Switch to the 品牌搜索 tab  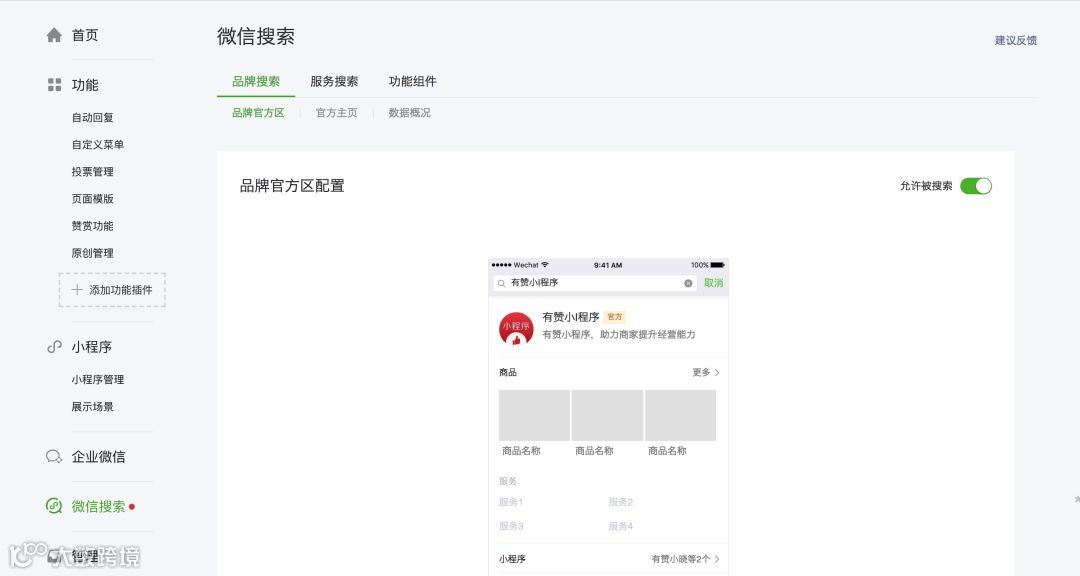click(256, 81)
